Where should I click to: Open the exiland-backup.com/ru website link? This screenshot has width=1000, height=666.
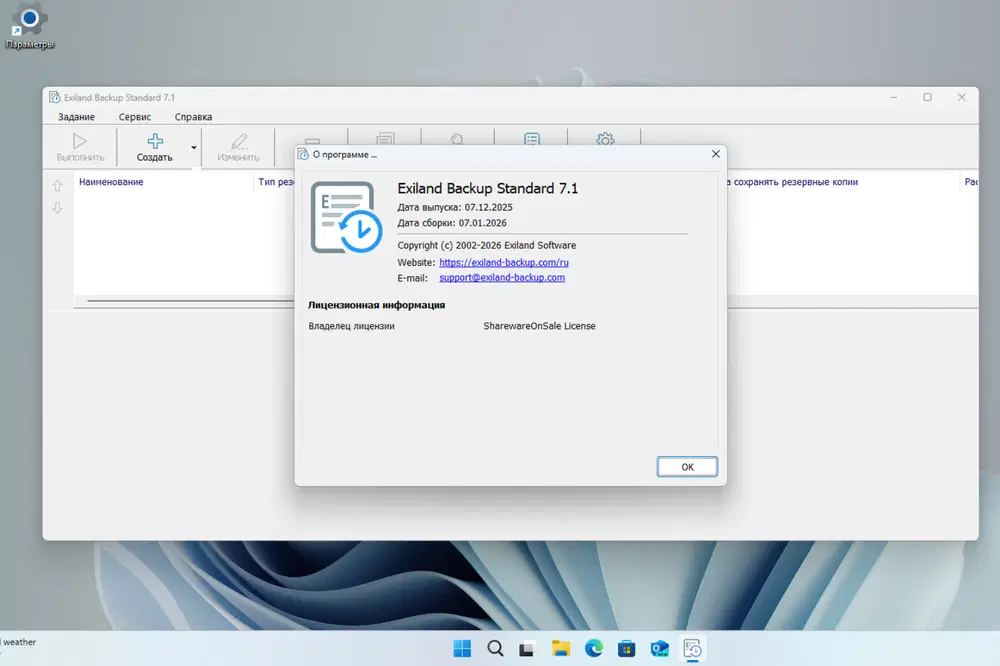[504, 262]
